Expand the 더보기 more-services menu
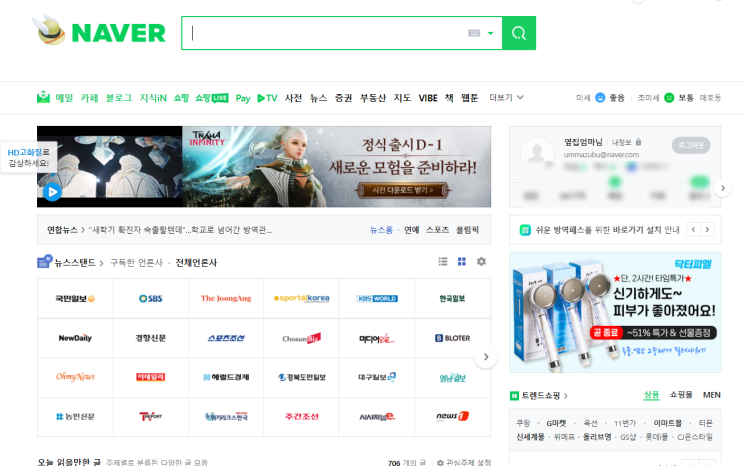743x466 pixels. coord(506,97)
